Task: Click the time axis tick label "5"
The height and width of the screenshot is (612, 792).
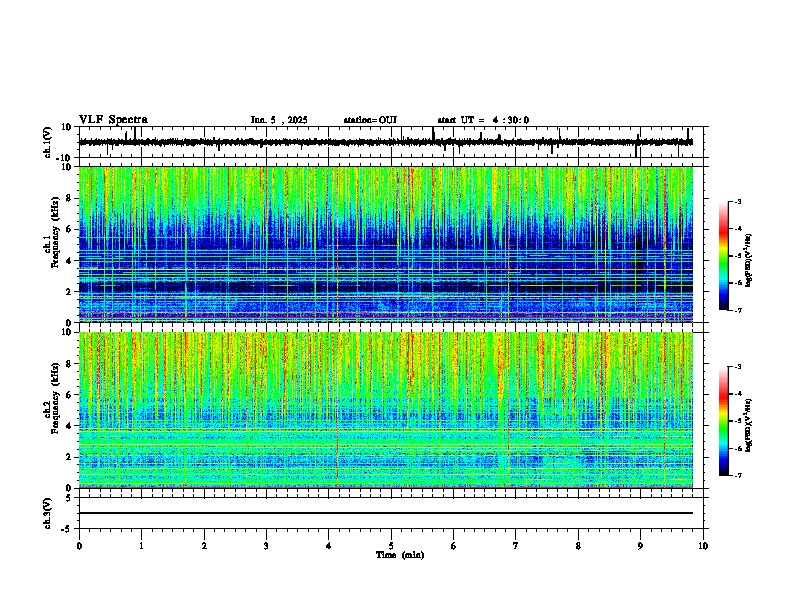Action: (x=391, y=546)
